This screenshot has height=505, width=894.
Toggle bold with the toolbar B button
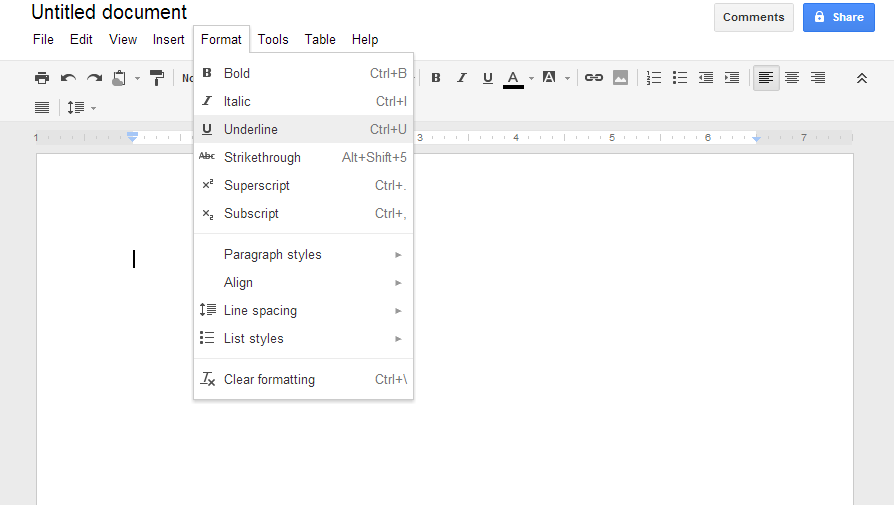coord(436,78)
